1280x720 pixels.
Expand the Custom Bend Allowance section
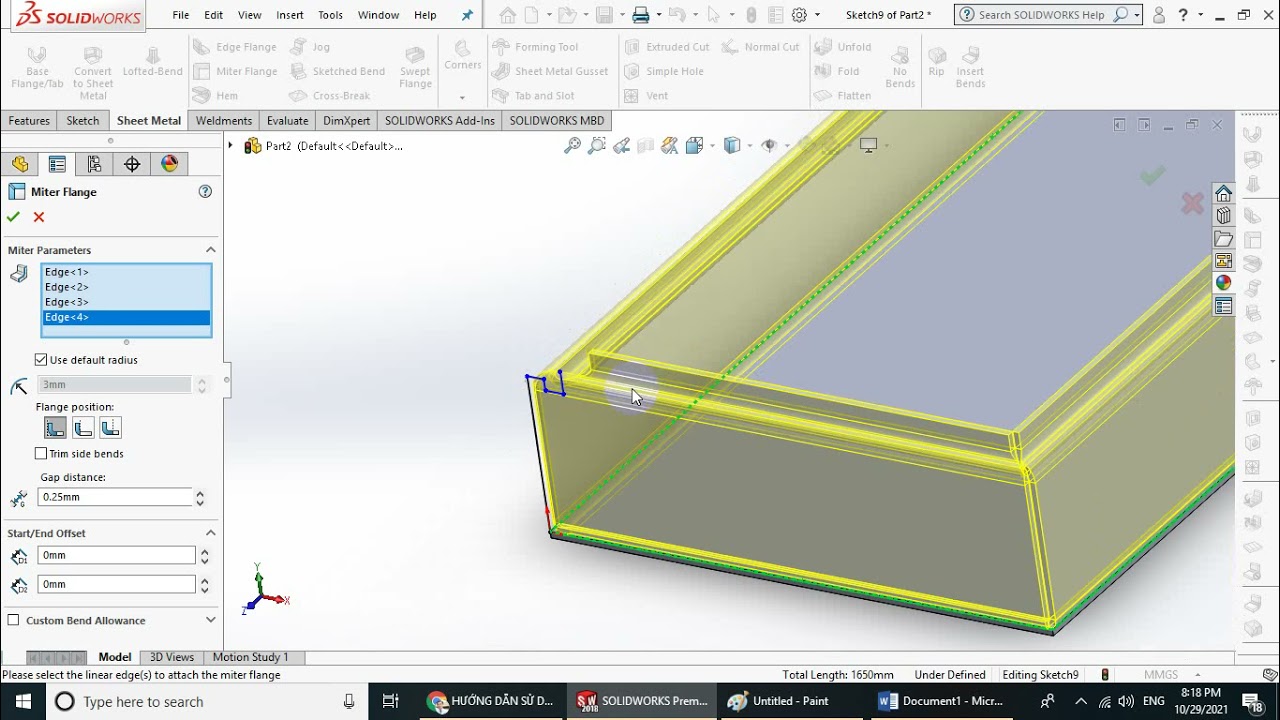(x=210, y=620)
